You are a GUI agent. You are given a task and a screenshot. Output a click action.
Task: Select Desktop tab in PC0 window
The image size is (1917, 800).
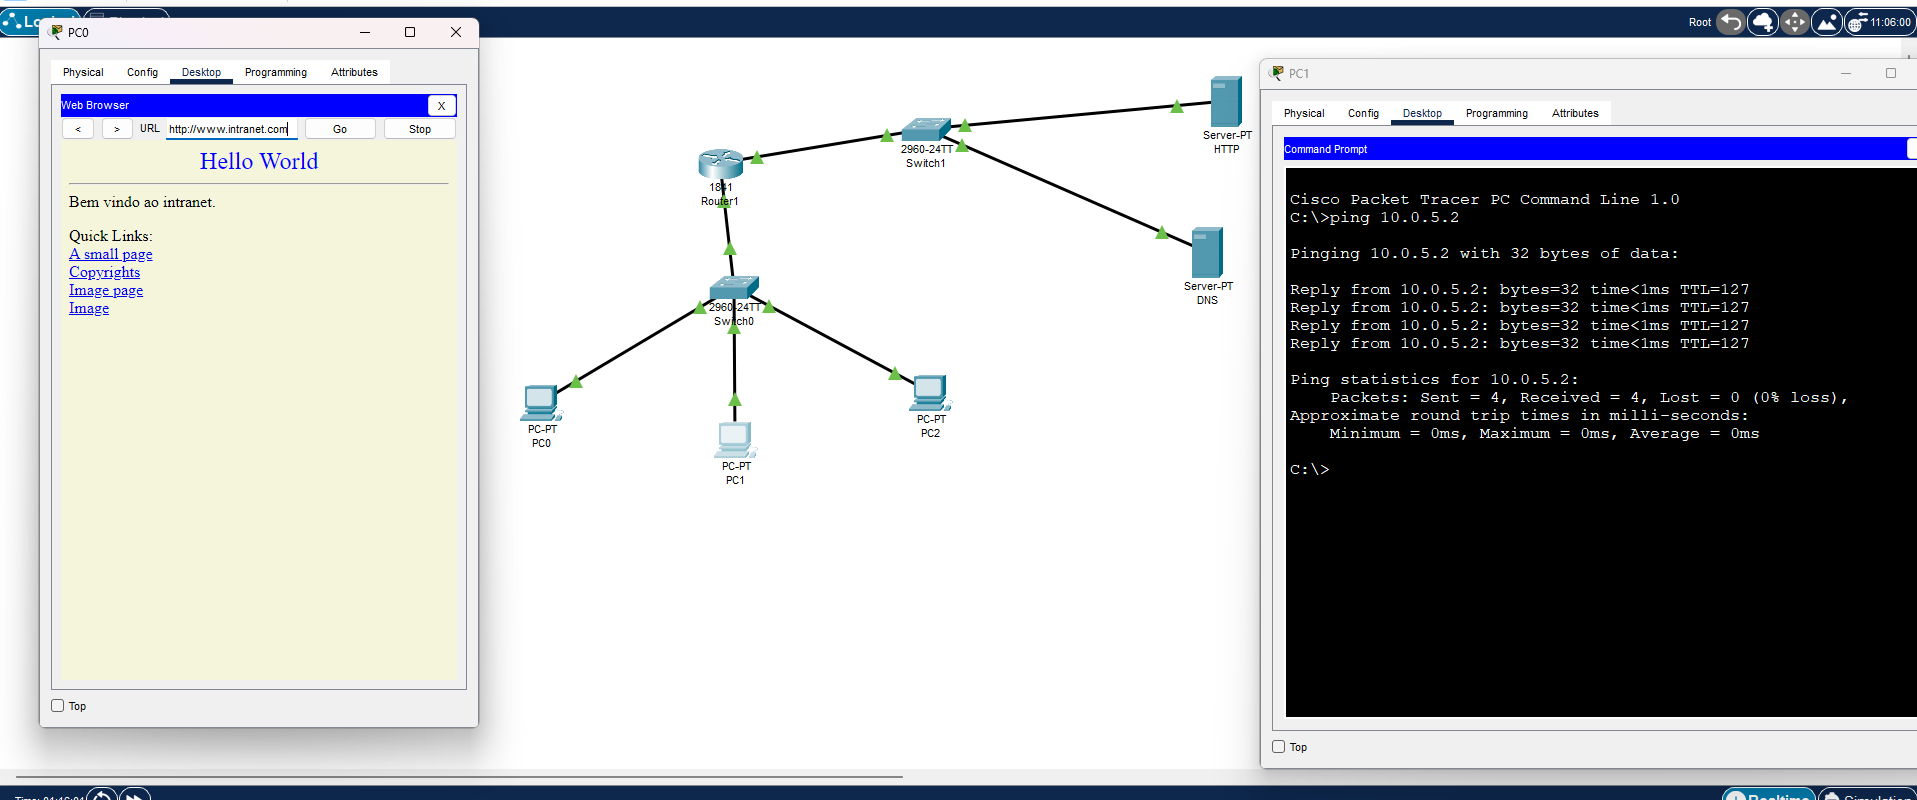[201, 72]
